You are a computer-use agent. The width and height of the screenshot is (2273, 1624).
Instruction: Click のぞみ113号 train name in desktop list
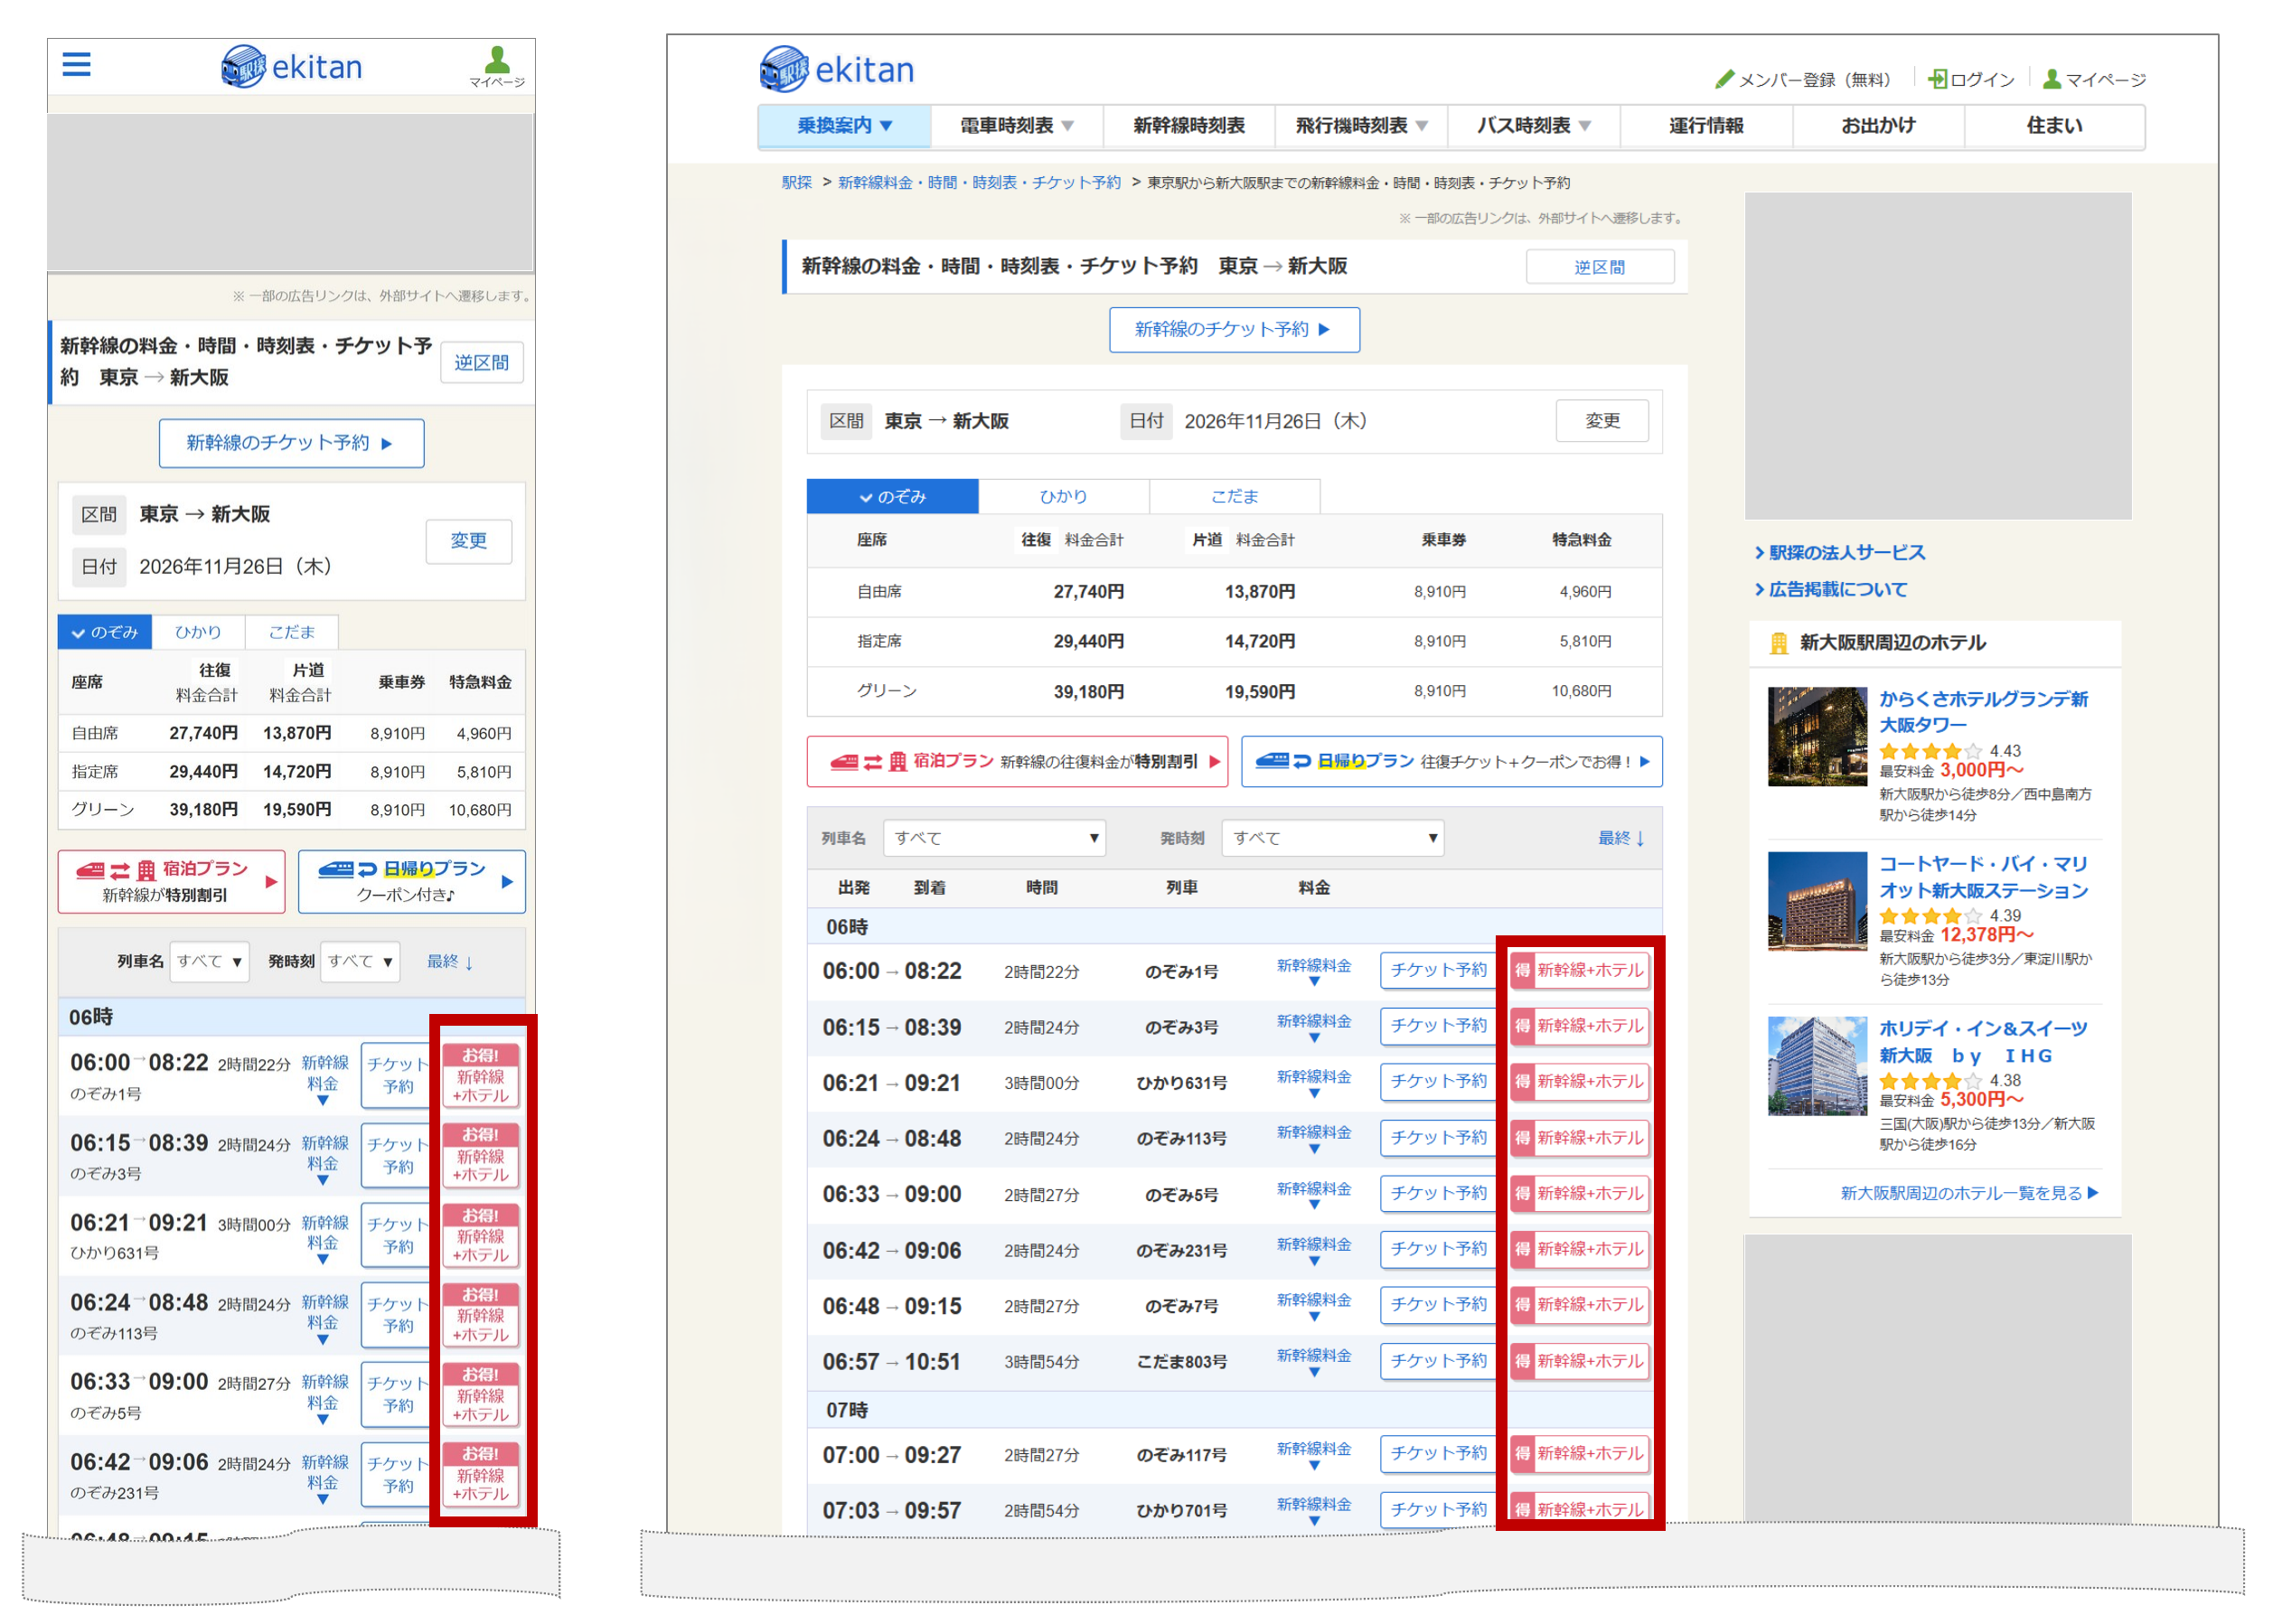[x=1181, y=1139]
